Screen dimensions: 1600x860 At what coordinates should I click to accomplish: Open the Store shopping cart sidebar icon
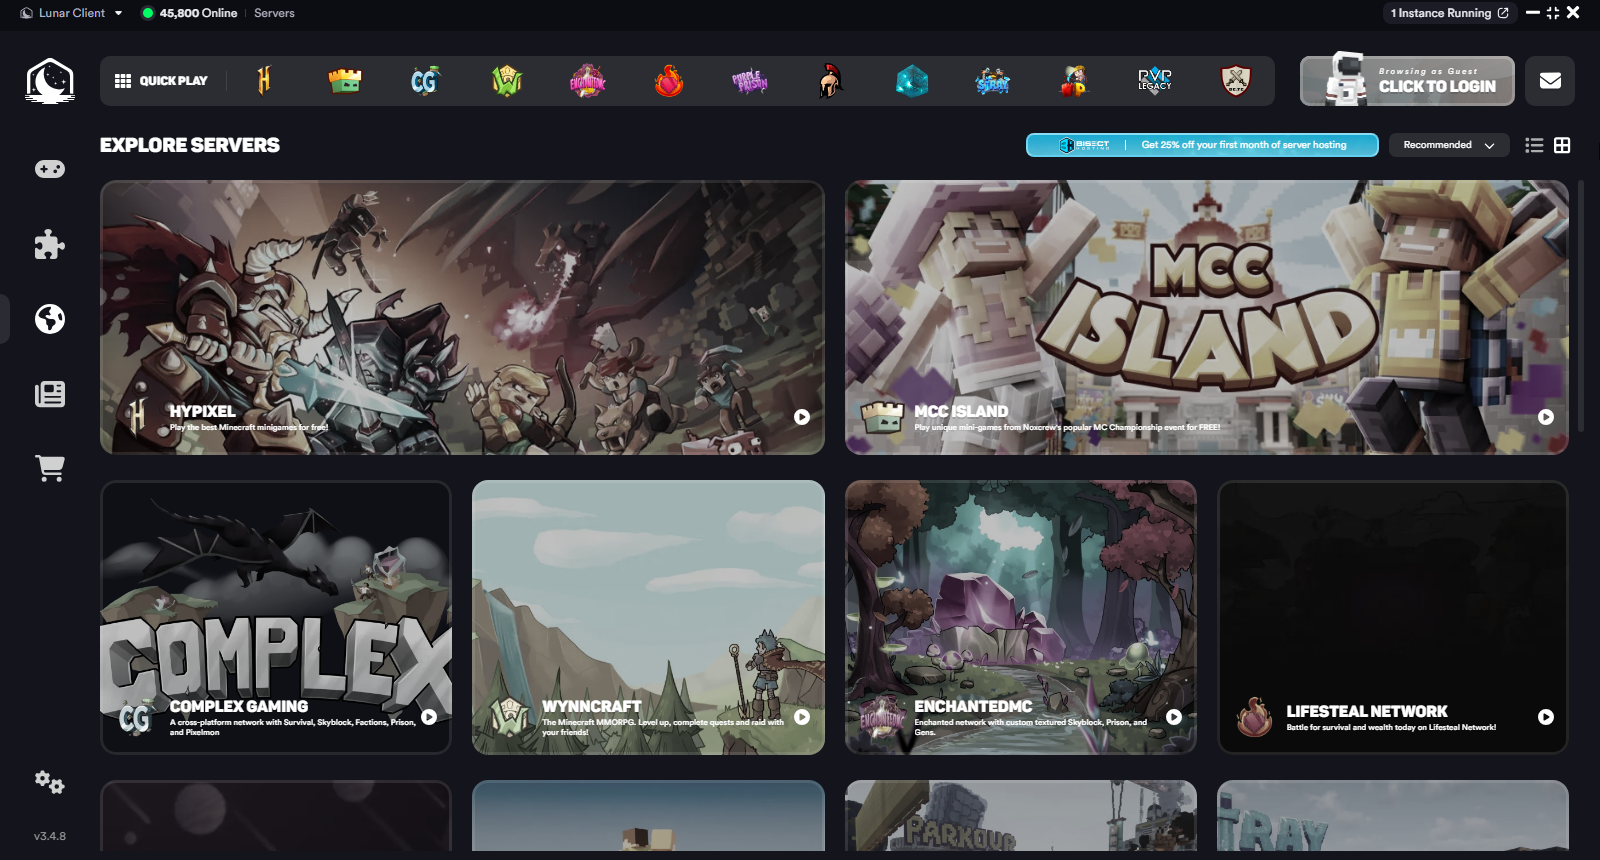(x=50, y=468)
